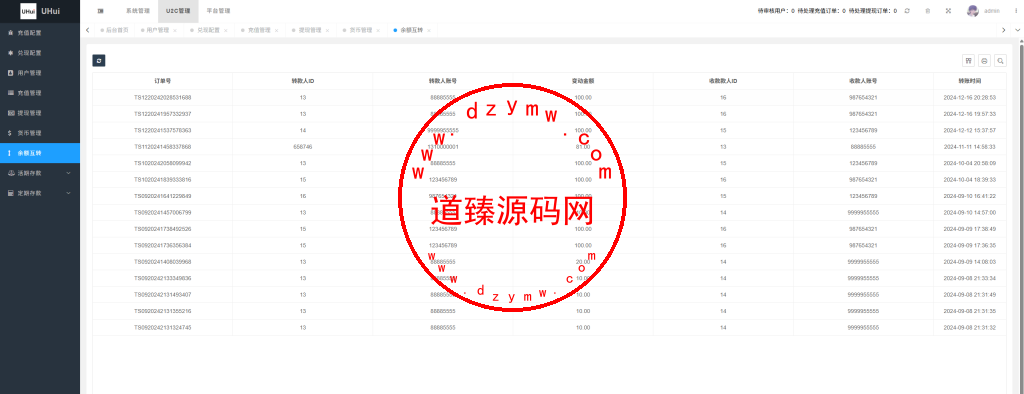The width and height of the screenshot is (1024, 394).
Task: Click the admin avatar picture
Action: tap(973, 11)
